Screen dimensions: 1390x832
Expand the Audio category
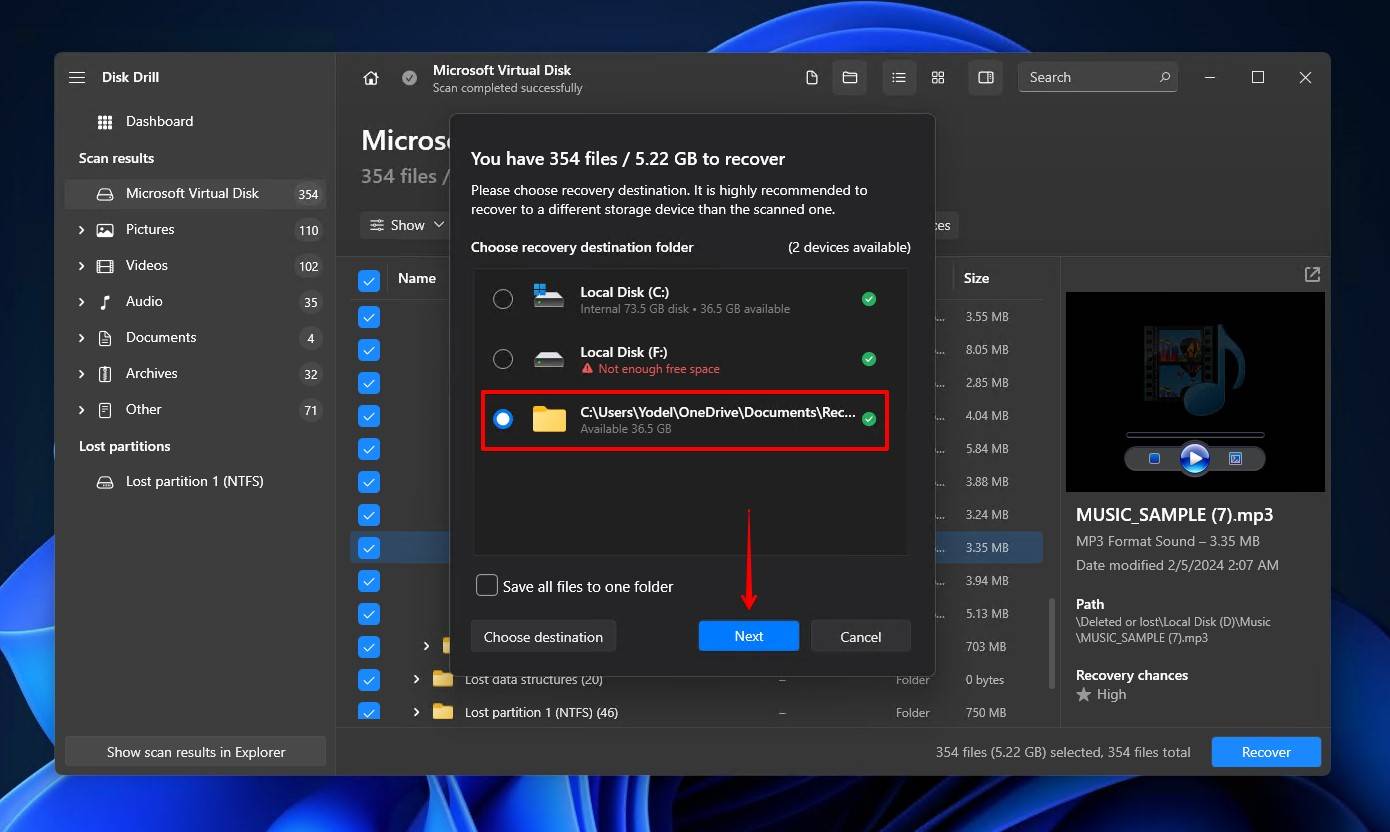tap(81, 302)
